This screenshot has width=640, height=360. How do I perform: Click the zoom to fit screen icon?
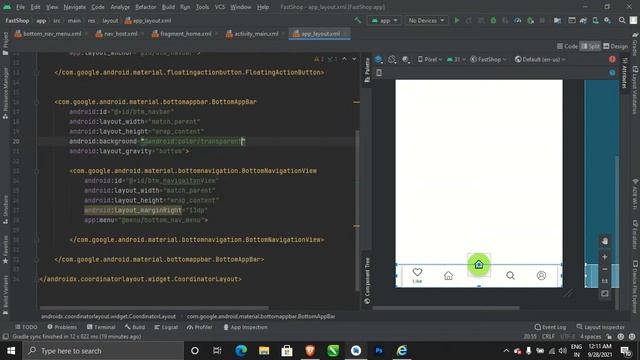click(605, 293)
